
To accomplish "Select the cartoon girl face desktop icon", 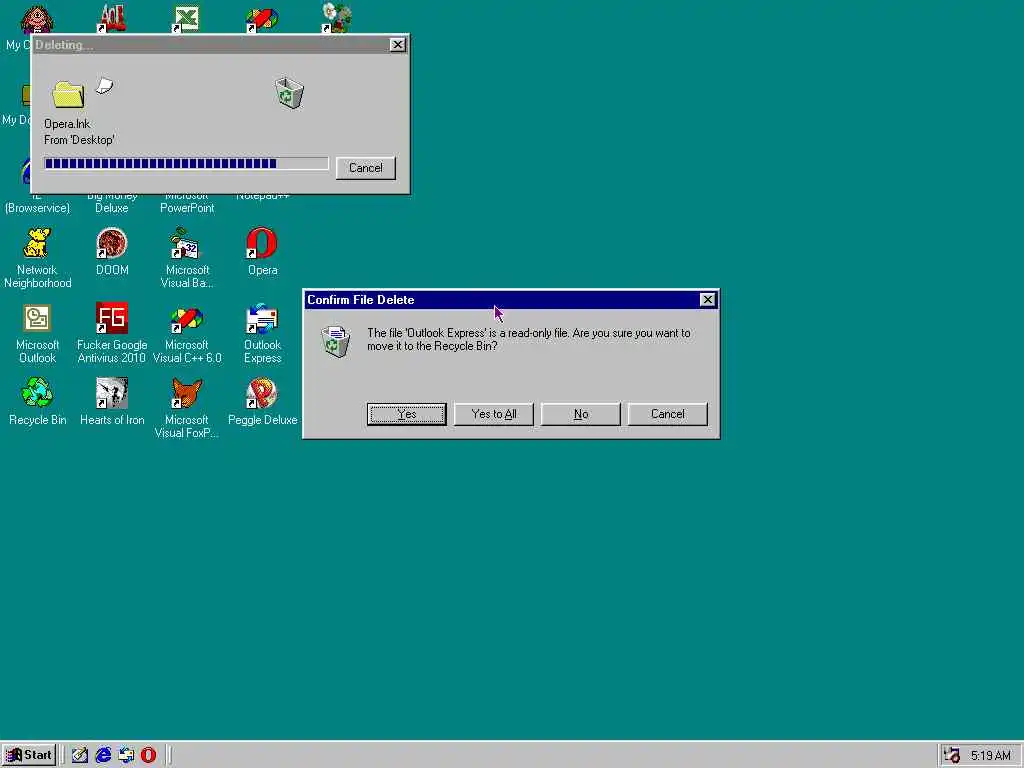I will pyautogui.click(x=37, y=18).
